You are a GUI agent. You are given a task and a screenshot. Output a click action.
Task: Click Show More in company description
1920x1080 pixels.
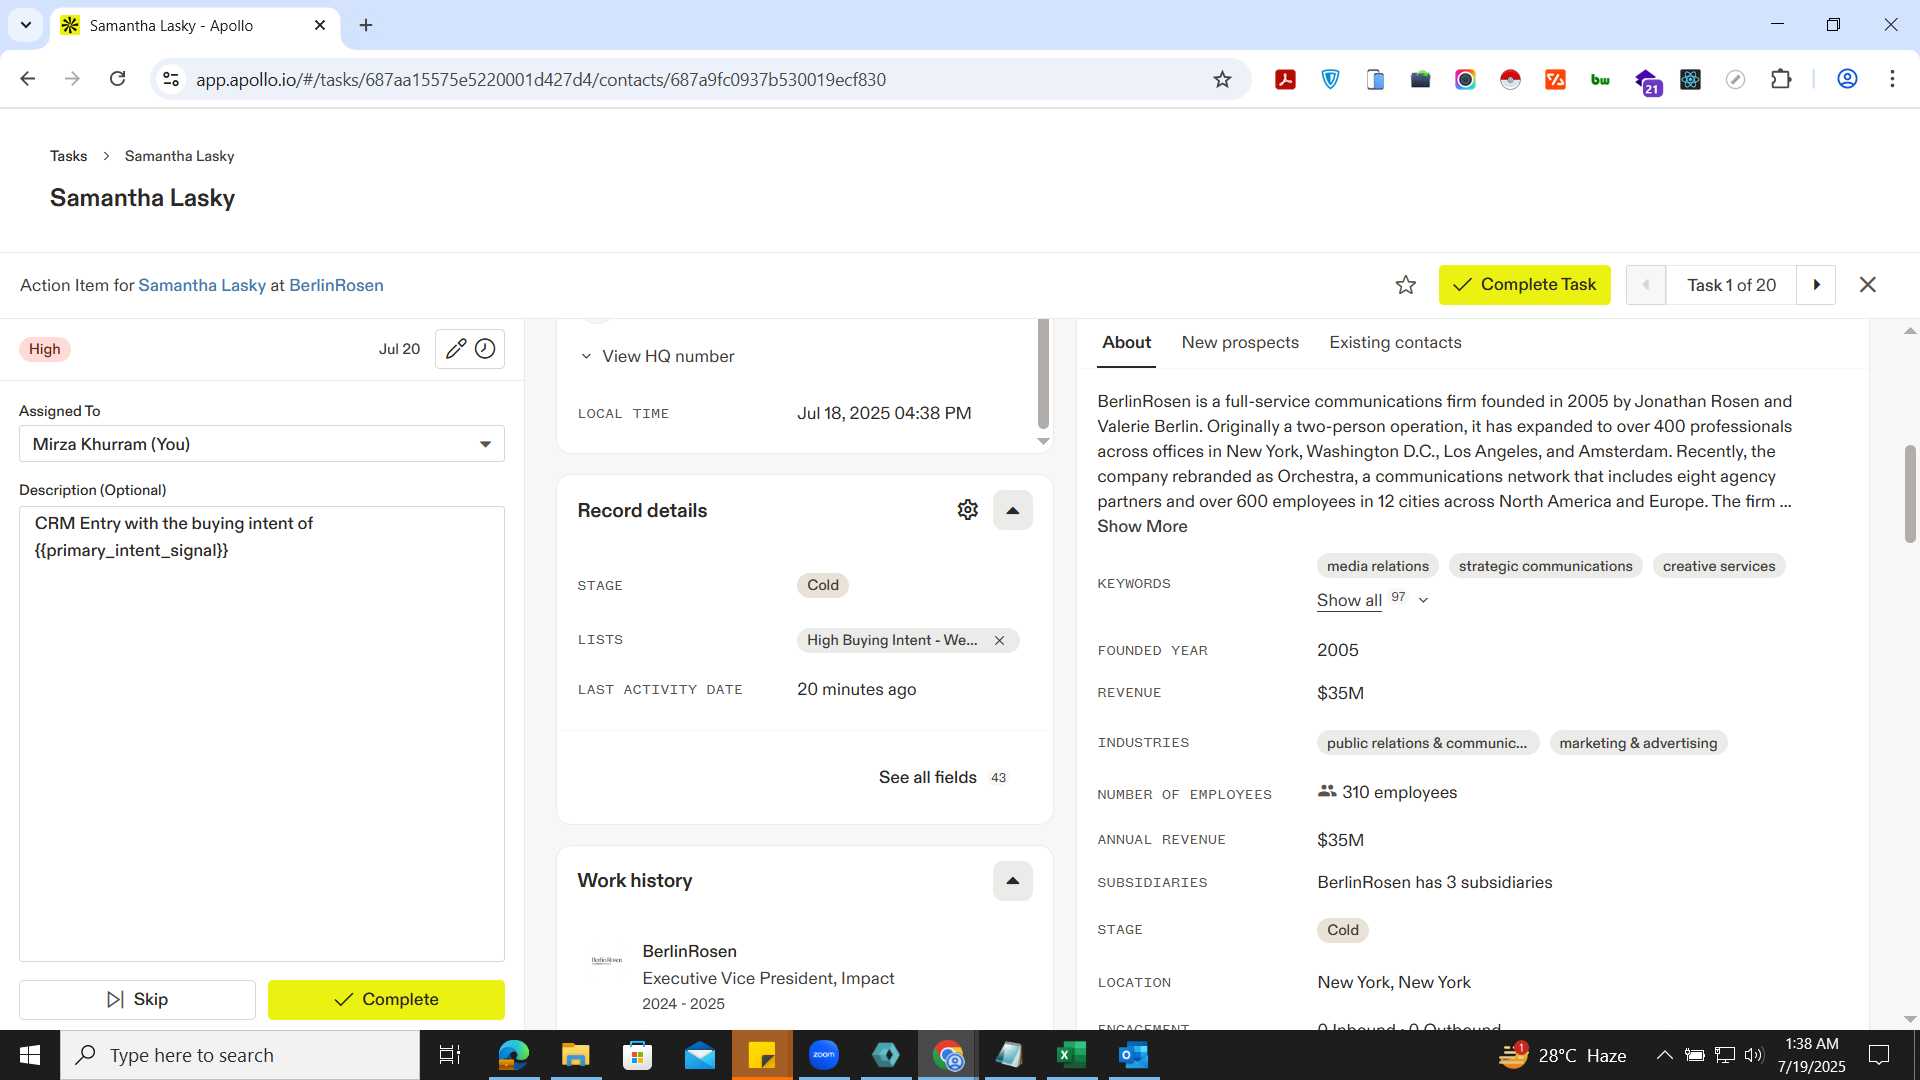pyautogui.click(x=1142, y=527)
